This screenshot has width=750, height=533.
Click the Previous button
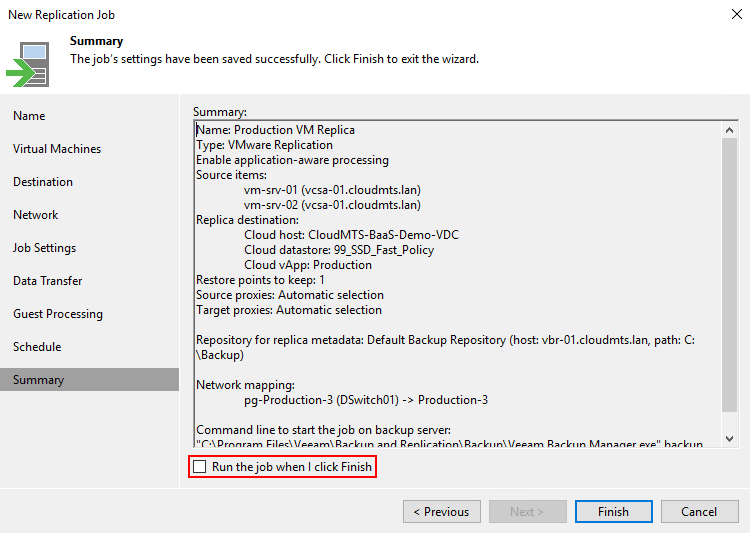[442, 512]
